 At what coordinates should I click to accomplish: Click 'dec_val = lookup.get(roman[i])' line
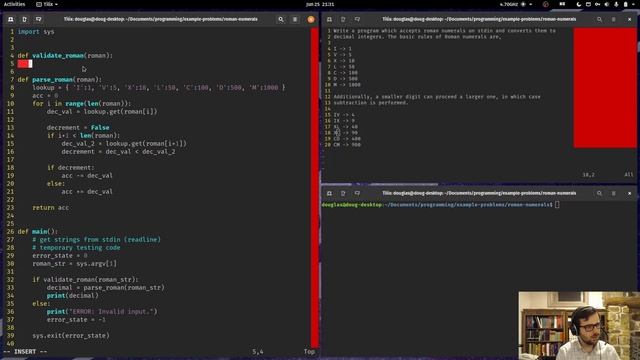102,111
